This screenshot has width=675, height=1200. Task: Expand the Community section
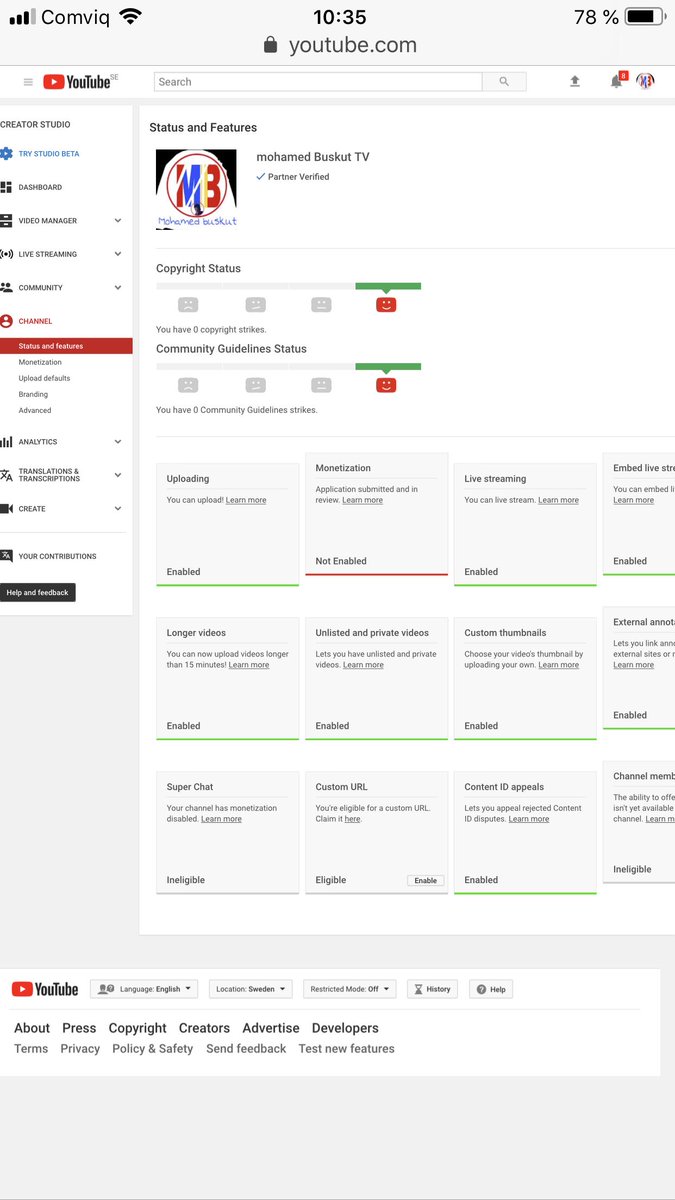coord(118,288)
